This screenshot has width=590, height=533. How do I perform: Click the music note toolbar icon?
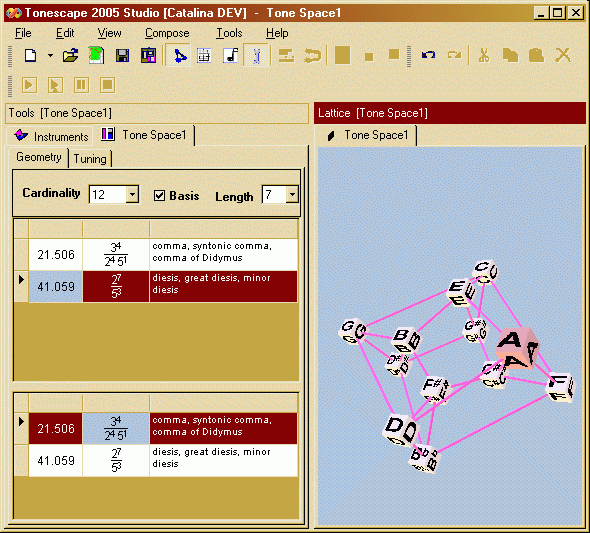click(230, 56)
